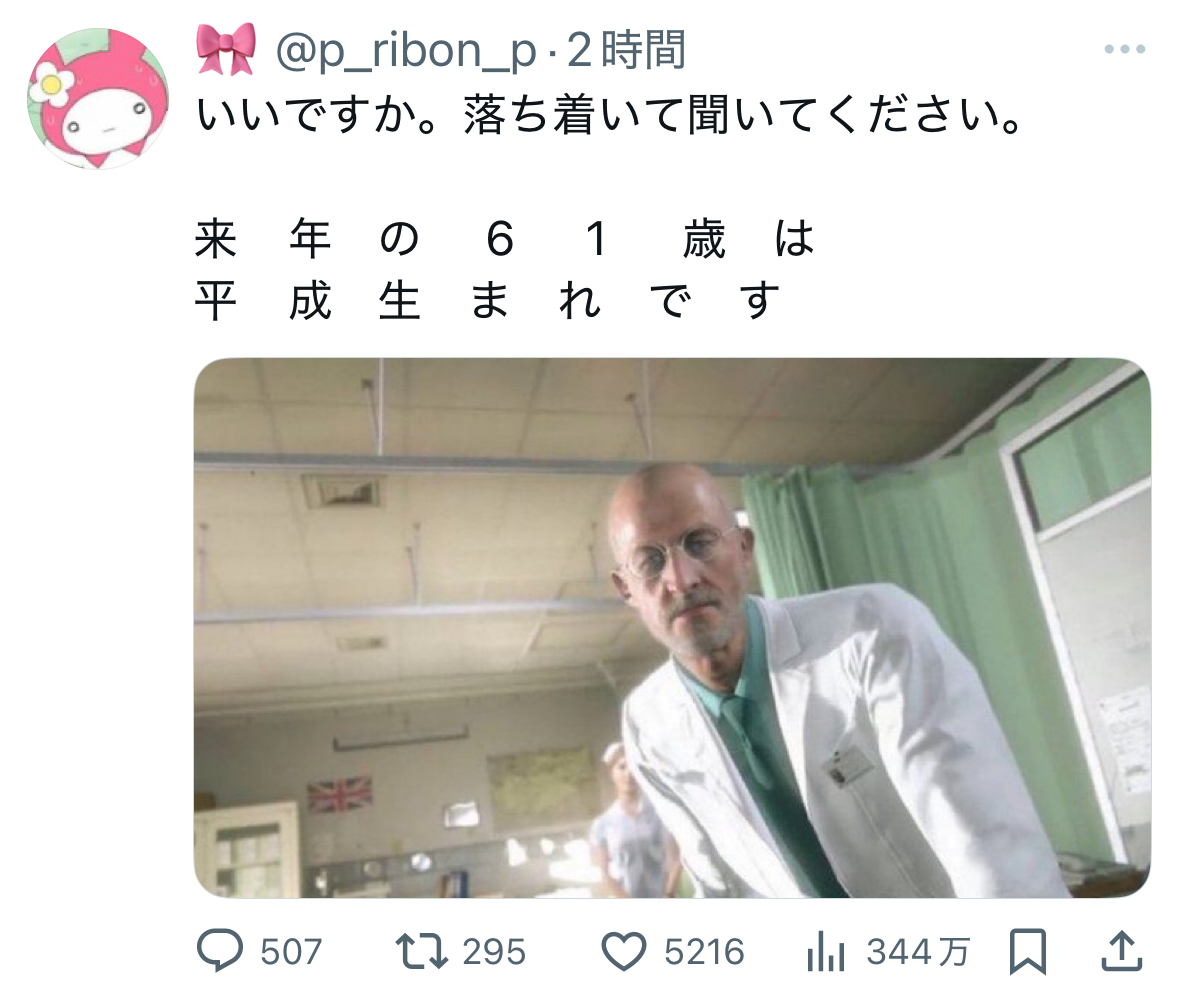Click the pink ribbon emoji display name
Viewport: 1179px width, 986px height.
[226, 50]
